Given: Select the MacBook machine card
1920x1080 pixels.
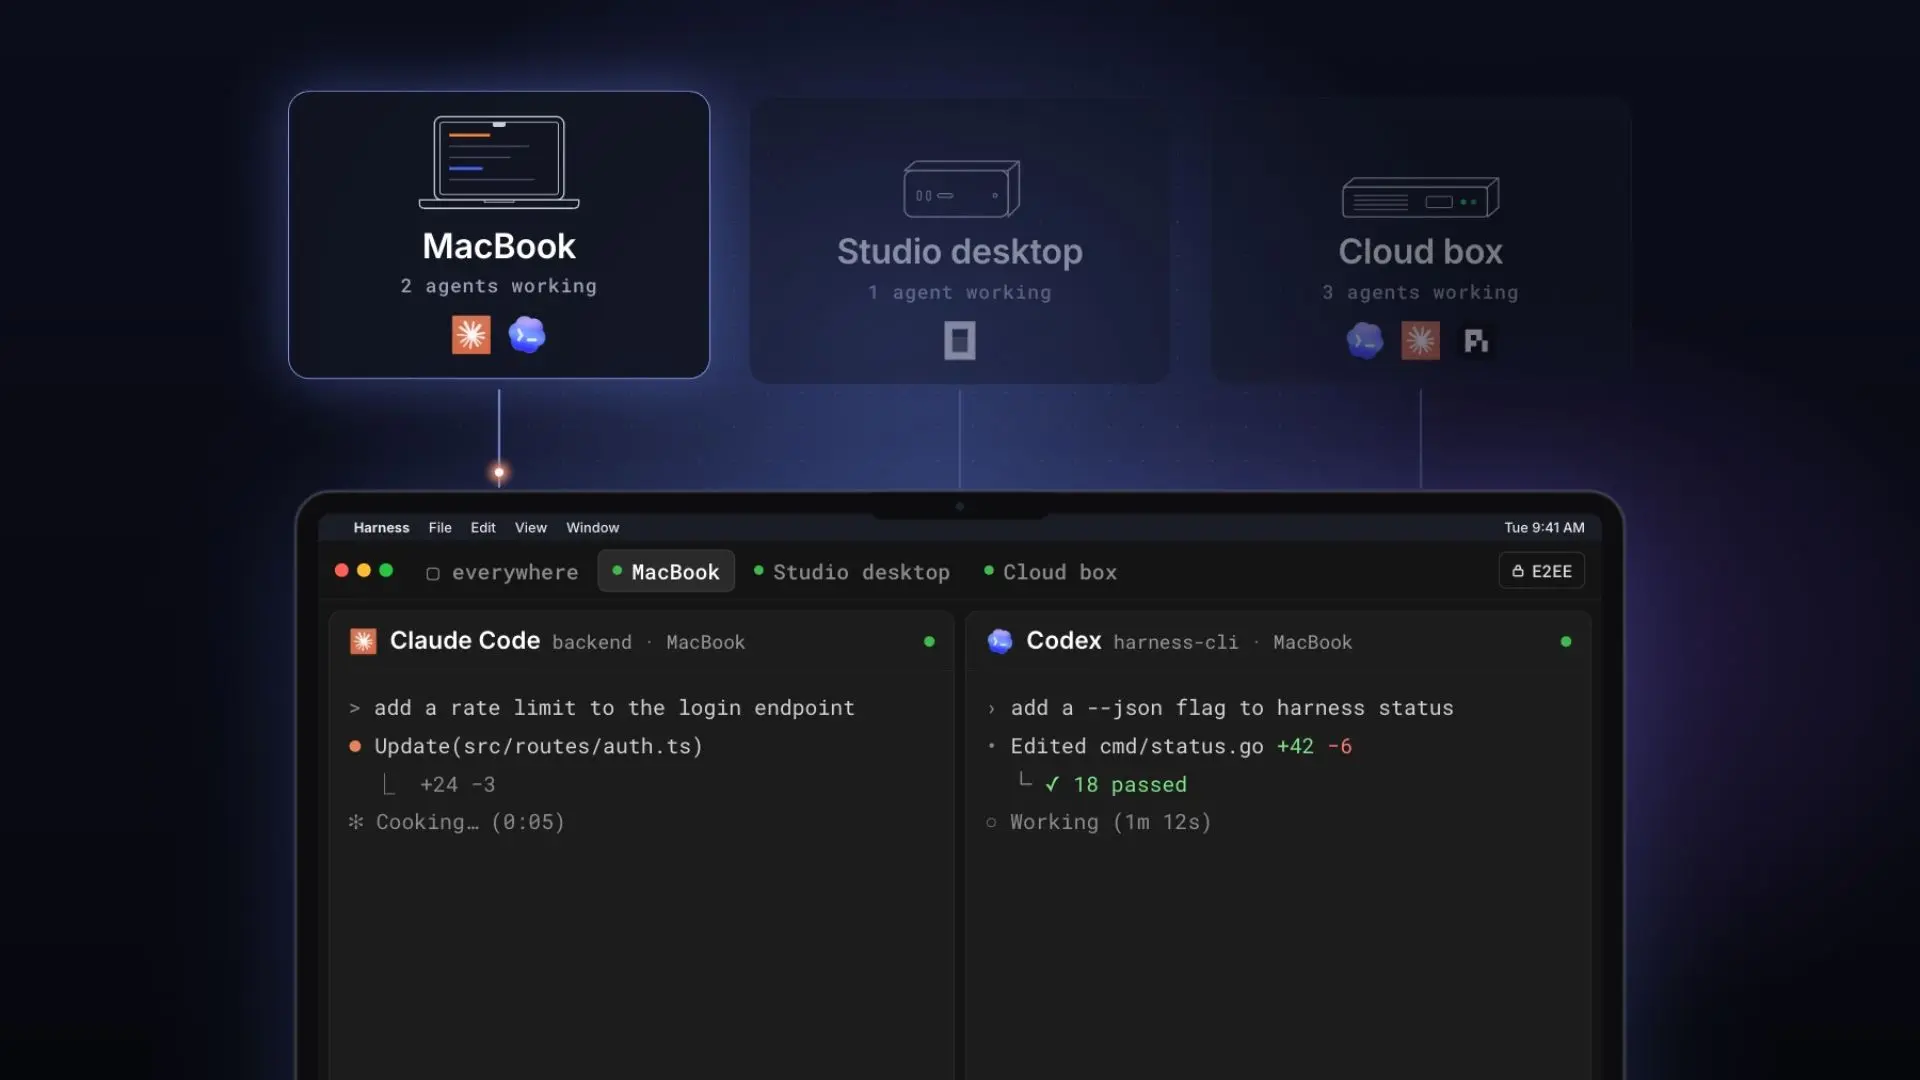Looking at the screenshot, I should pos(499,235).
